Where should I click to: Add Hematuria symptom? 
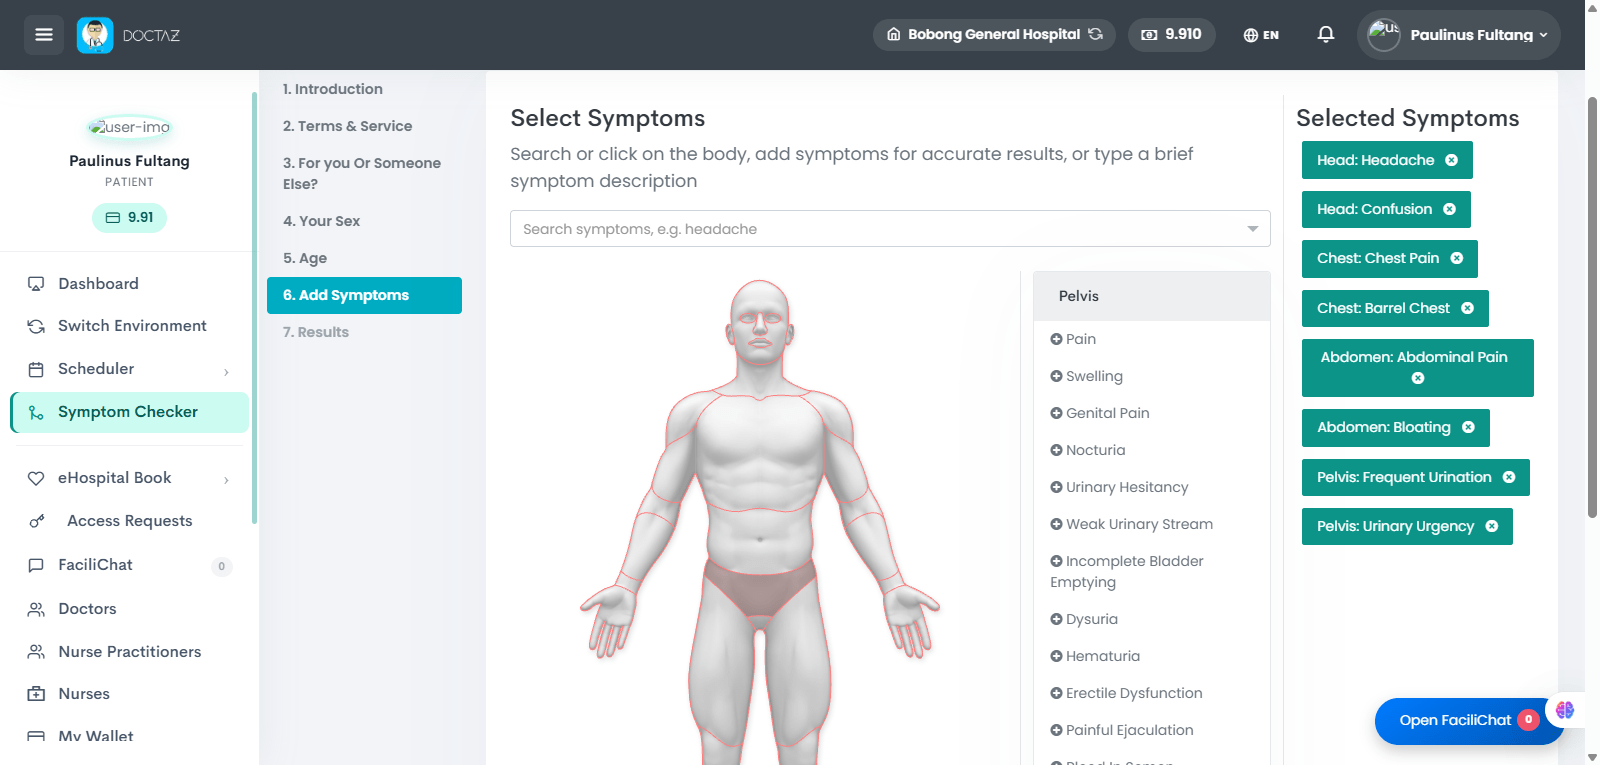click(1095, 656)
